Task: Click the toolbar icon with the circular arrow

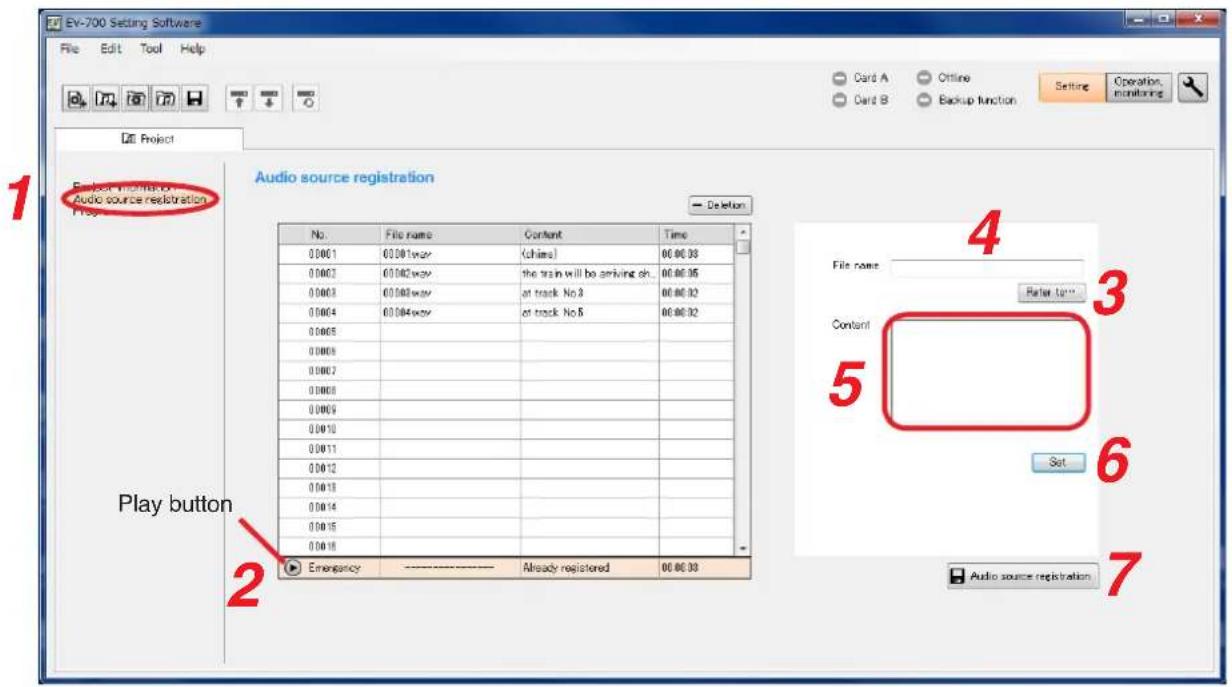Action: pos(304,99)
